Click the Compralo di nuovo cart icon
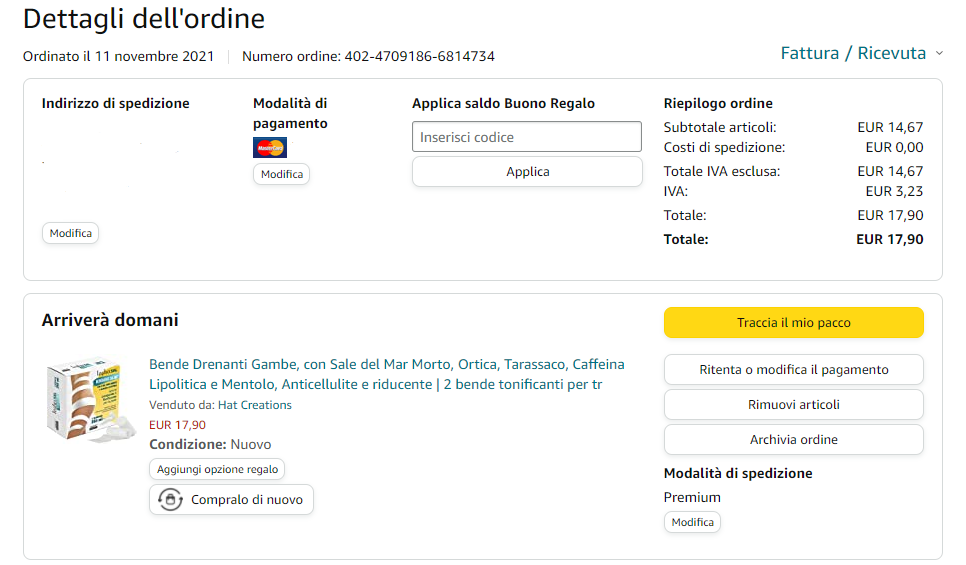This screenshot has height=565, width=966. 171,500
